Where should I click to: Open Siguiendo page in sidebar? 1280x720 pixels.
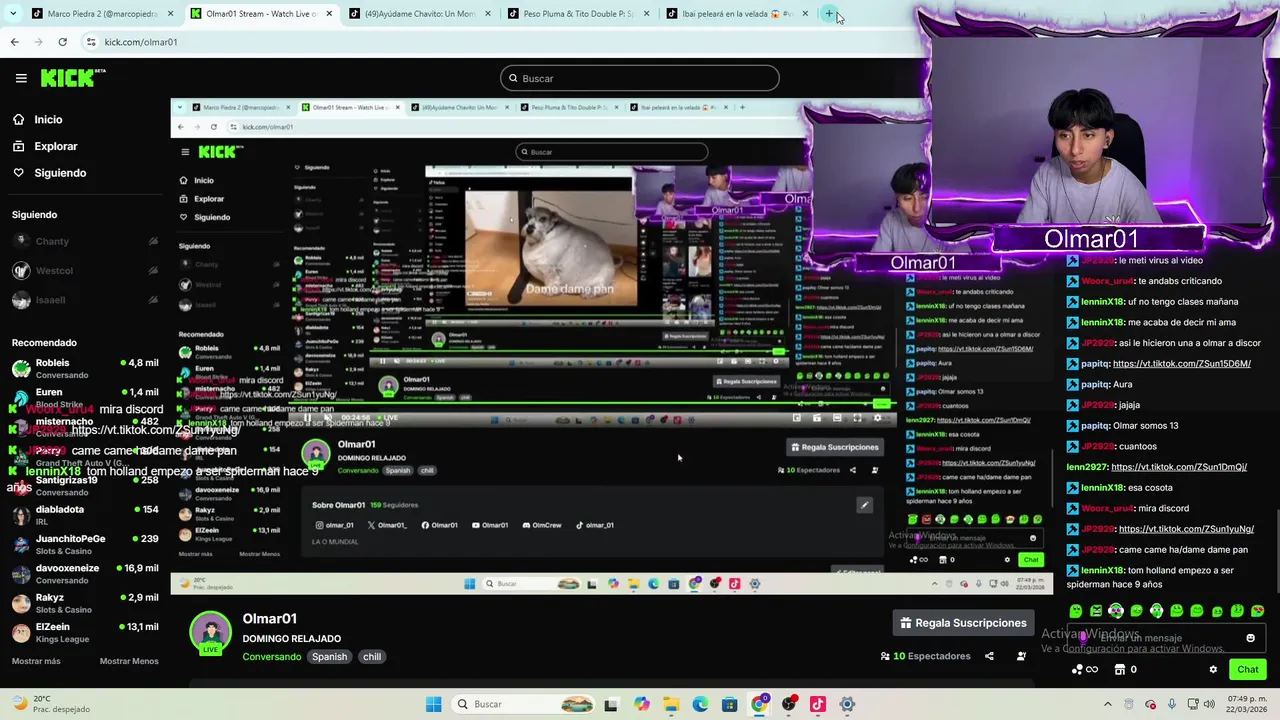coord(60,173)
